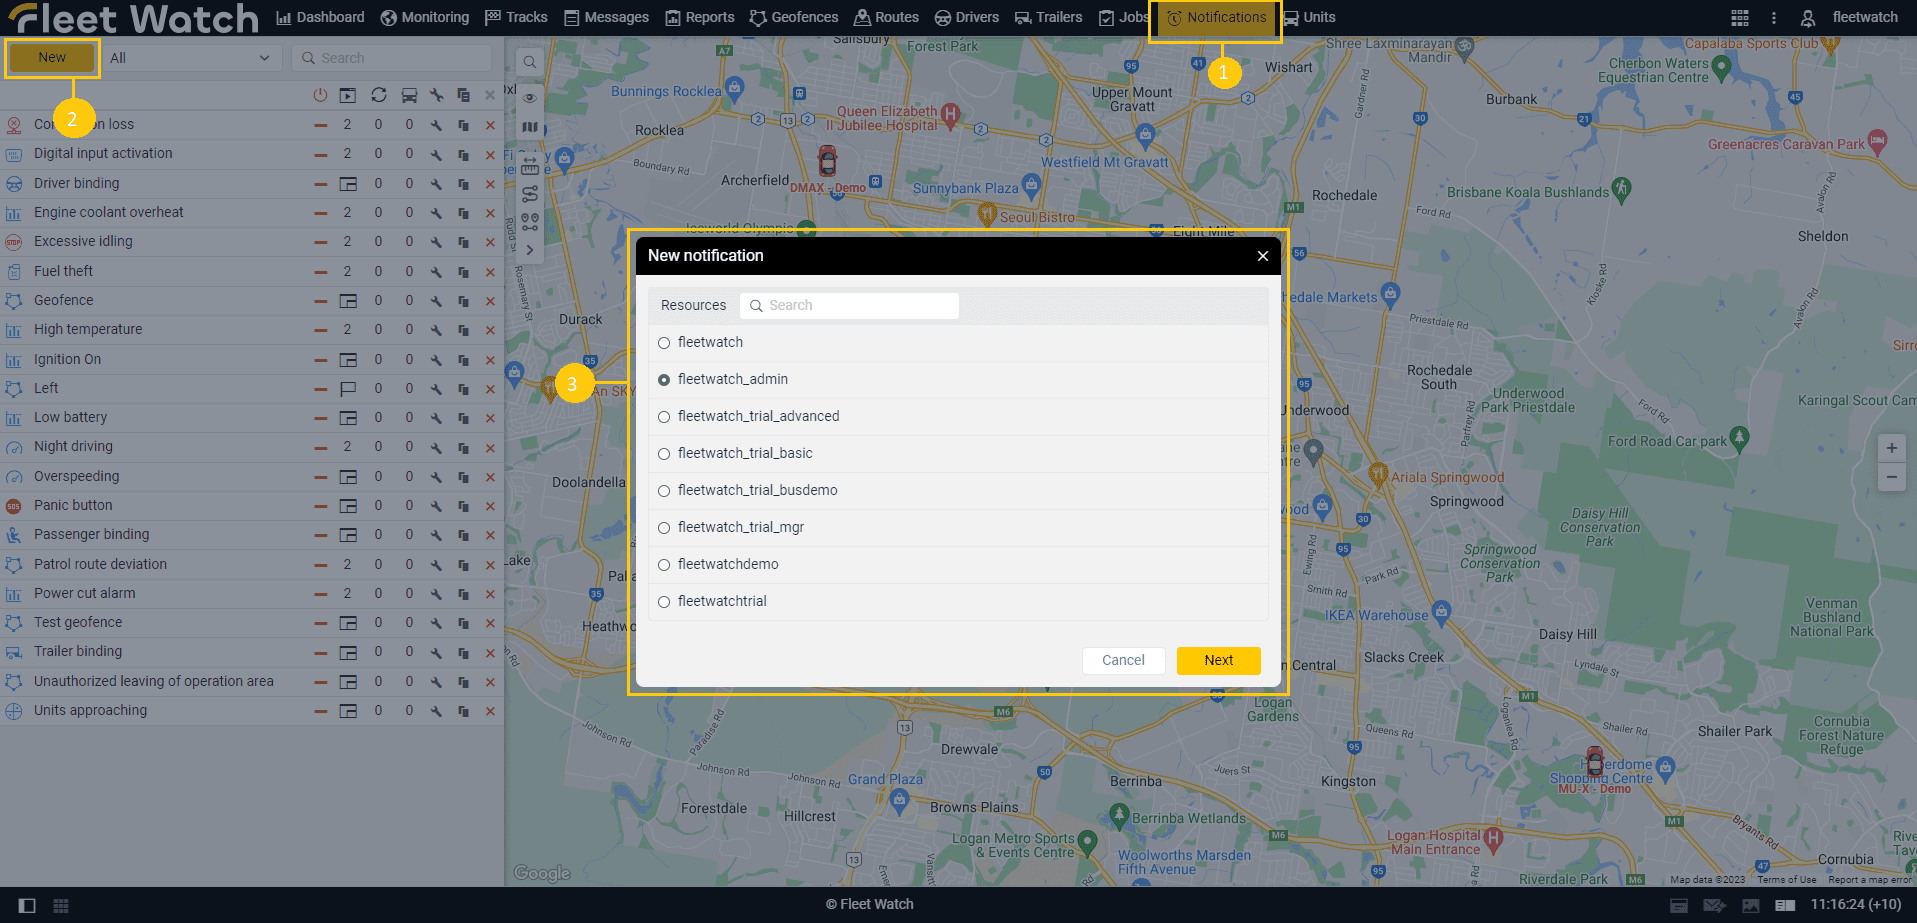Screen dimensions: 1917x923
Task: Click the apps grid icon in top bar
Action: click(1740, 18)
